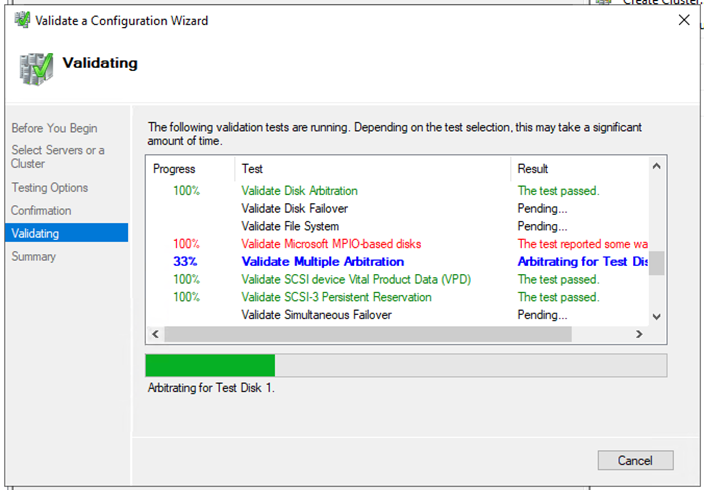Sort by the Progress column header
The width and height of the screenshot is (704, 490).
point(190,169)
